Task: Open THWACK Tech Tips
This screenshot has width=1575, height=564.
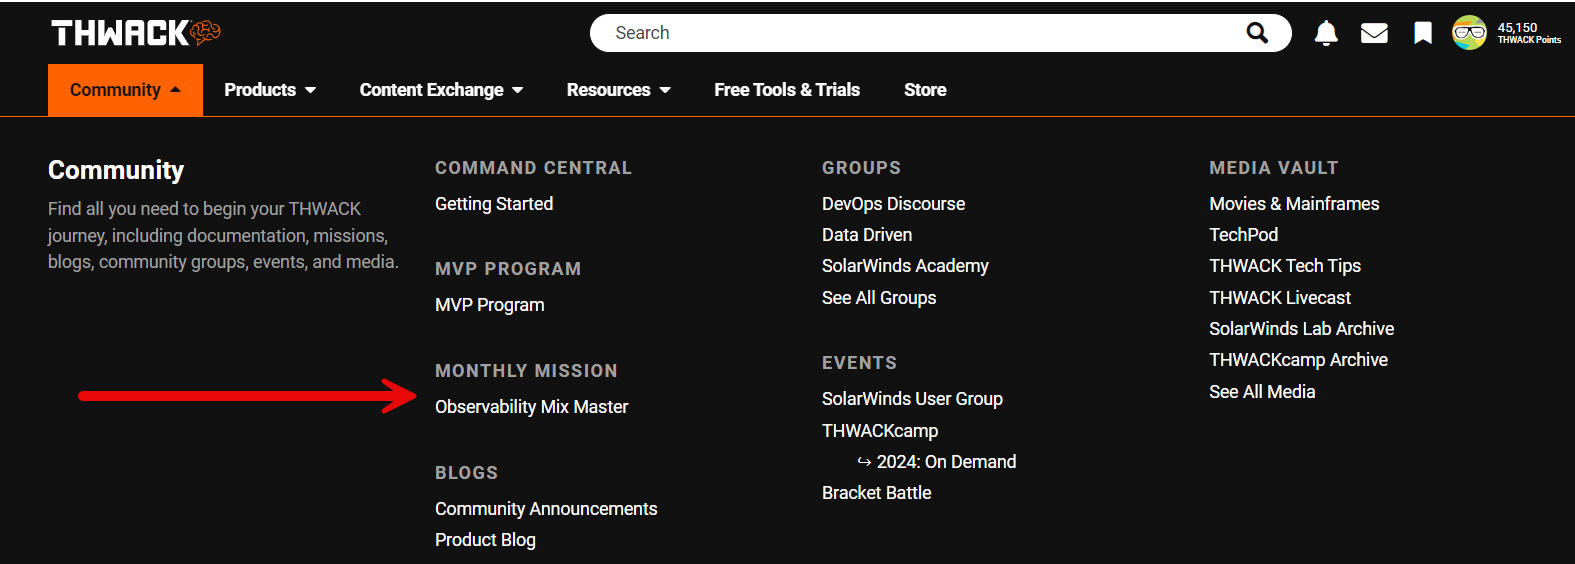Action: point(1285,266)
